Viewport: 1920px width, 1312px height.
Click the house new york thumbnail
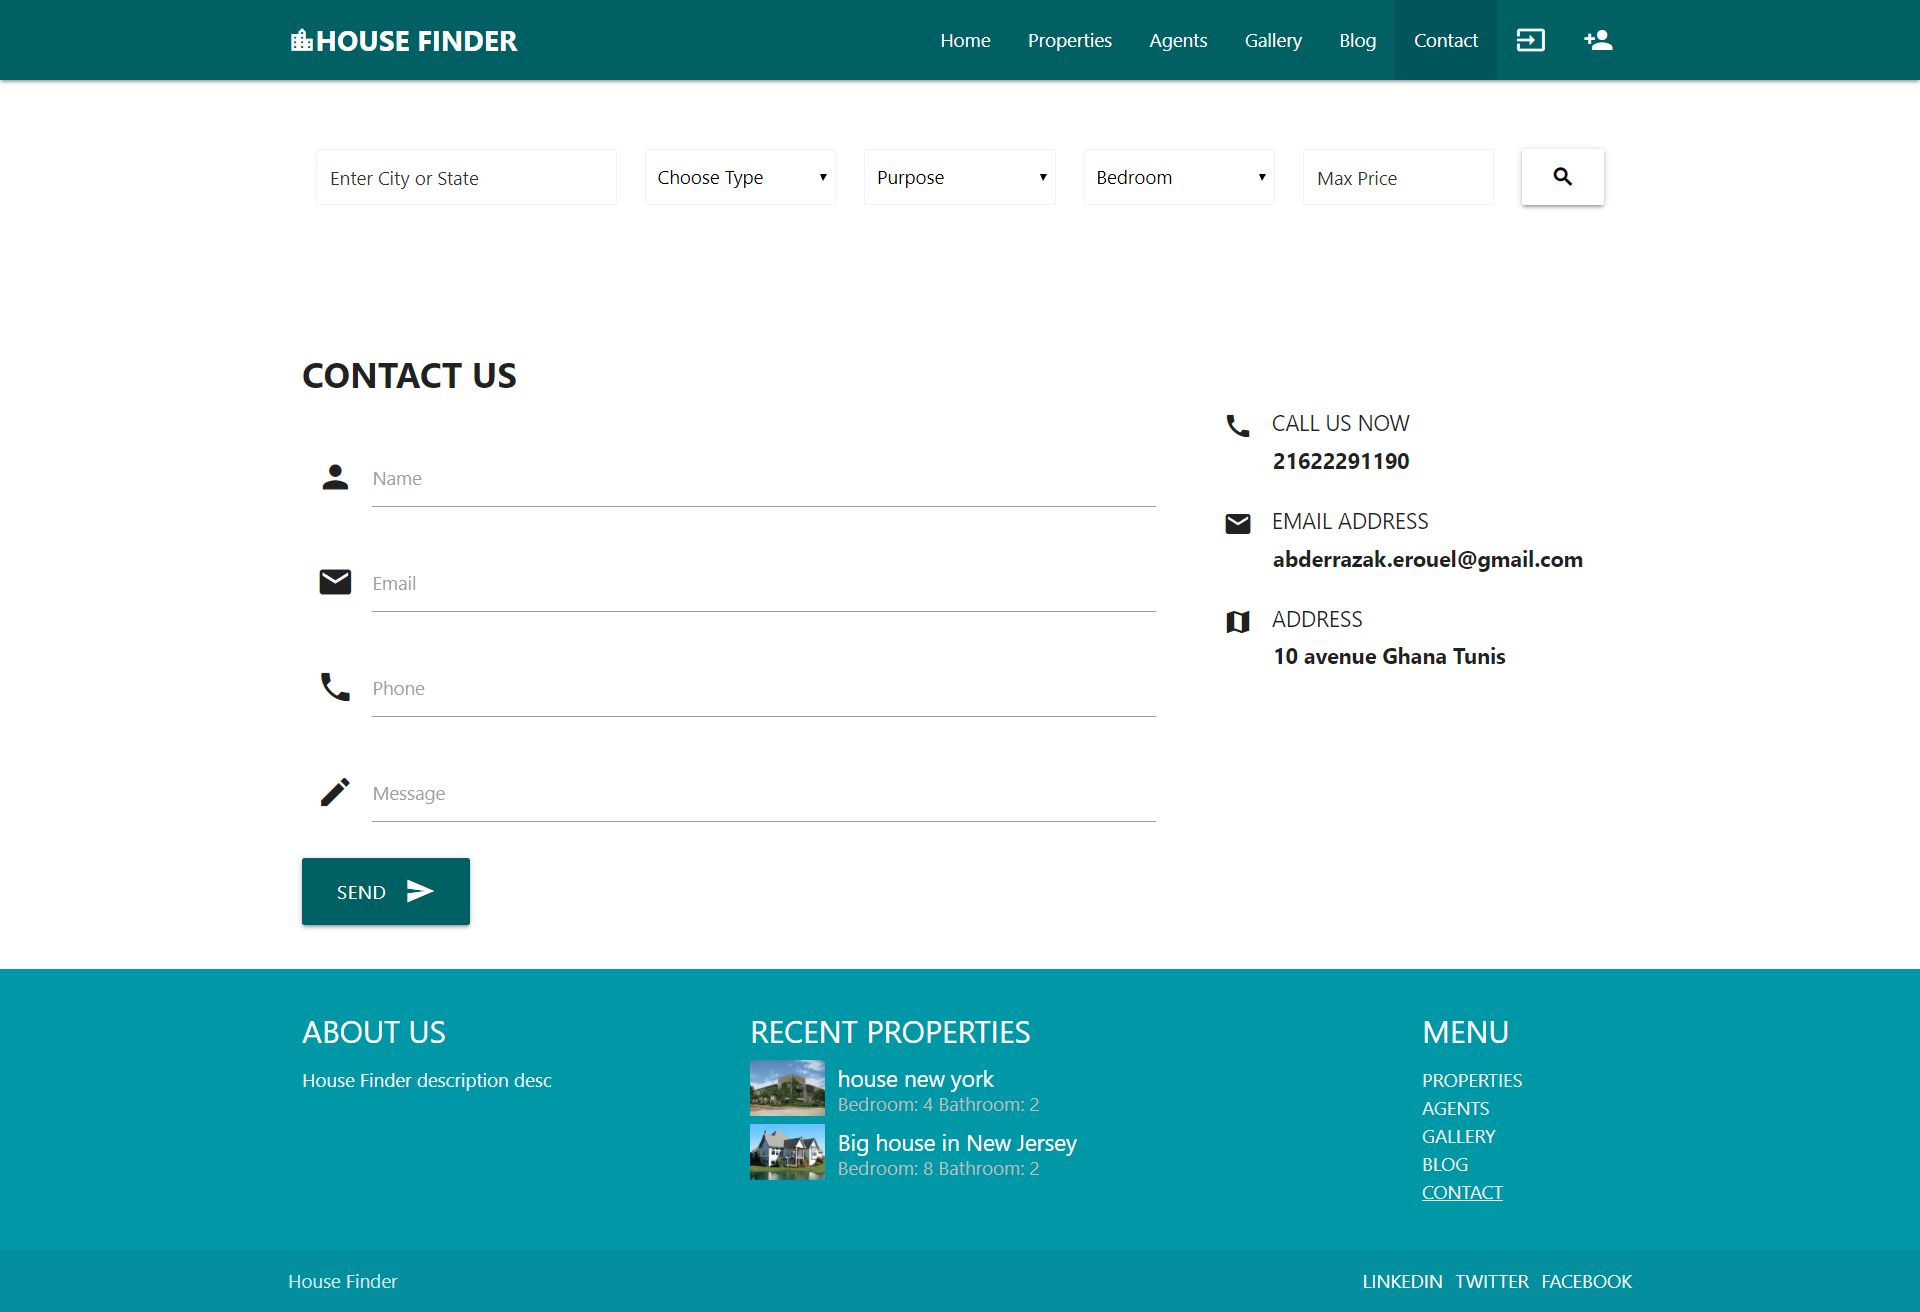click(787, 1088)
